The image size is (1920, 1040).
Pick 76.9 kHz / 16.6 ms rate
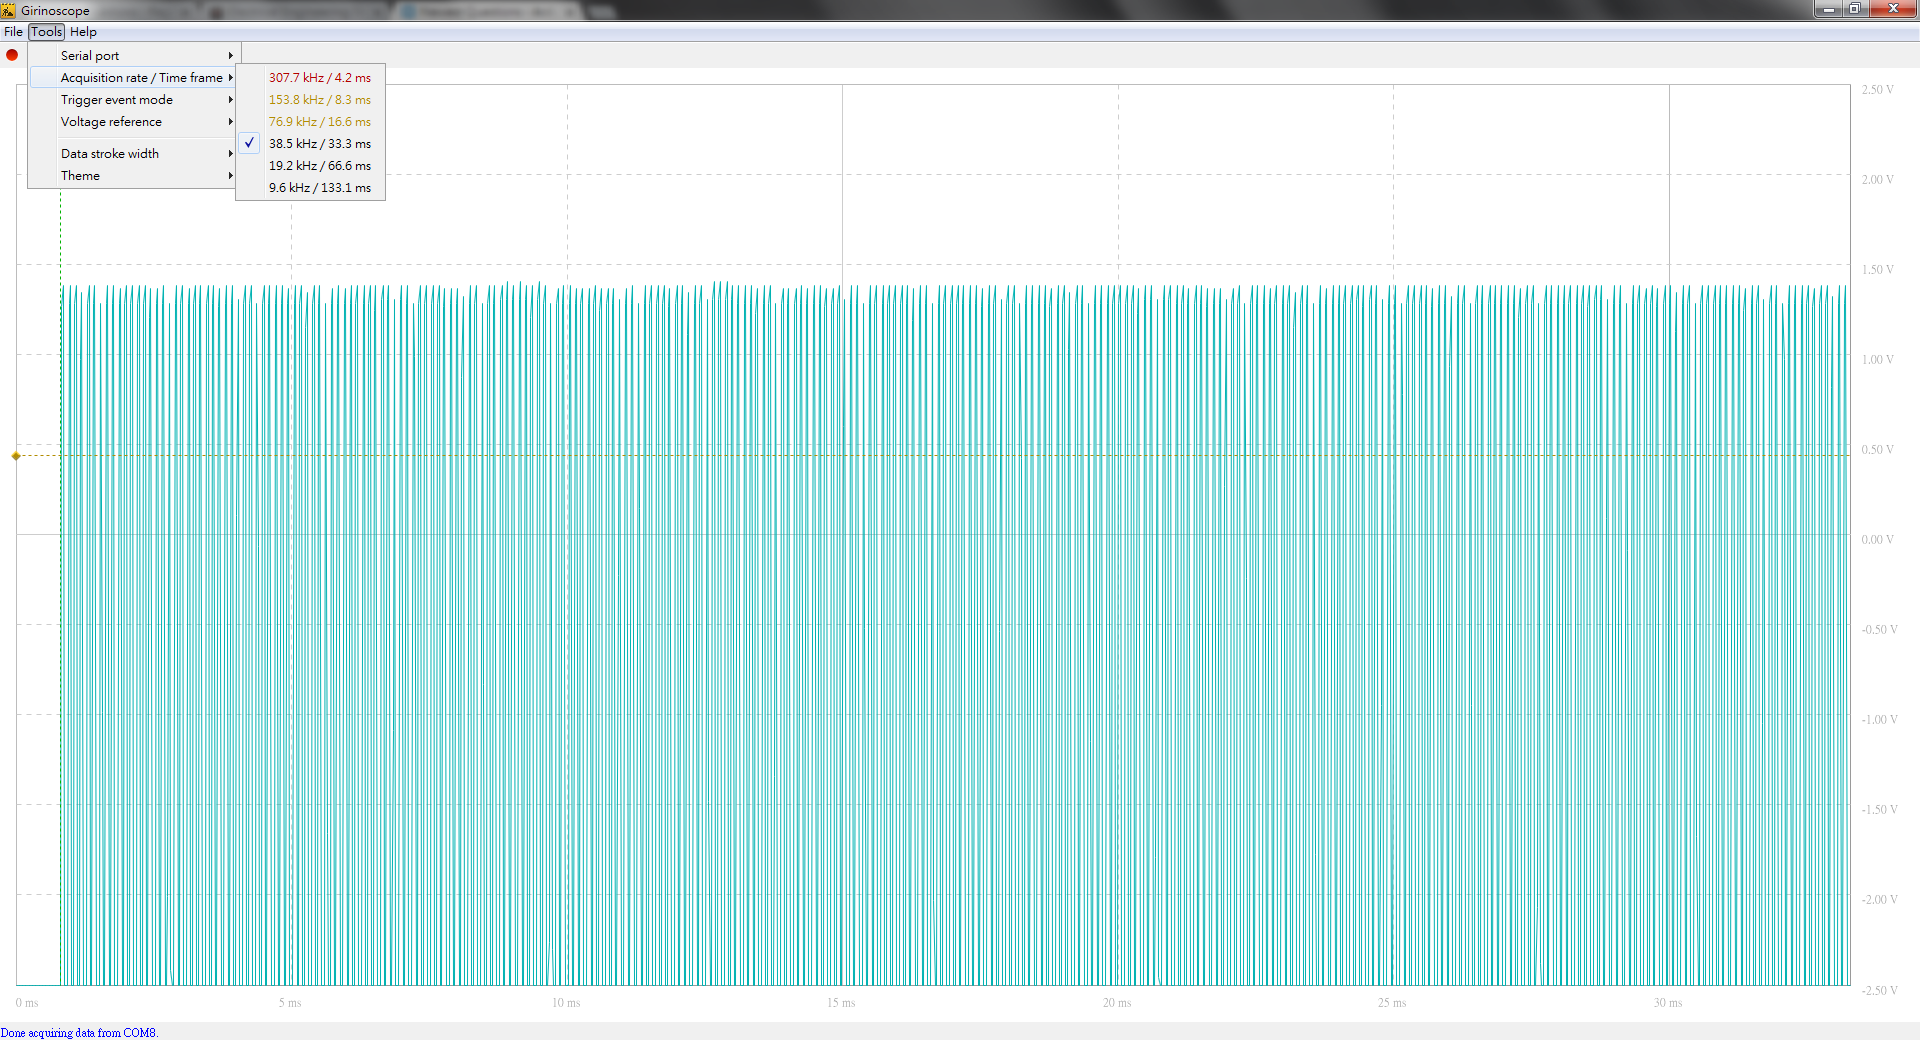[311, 122]
